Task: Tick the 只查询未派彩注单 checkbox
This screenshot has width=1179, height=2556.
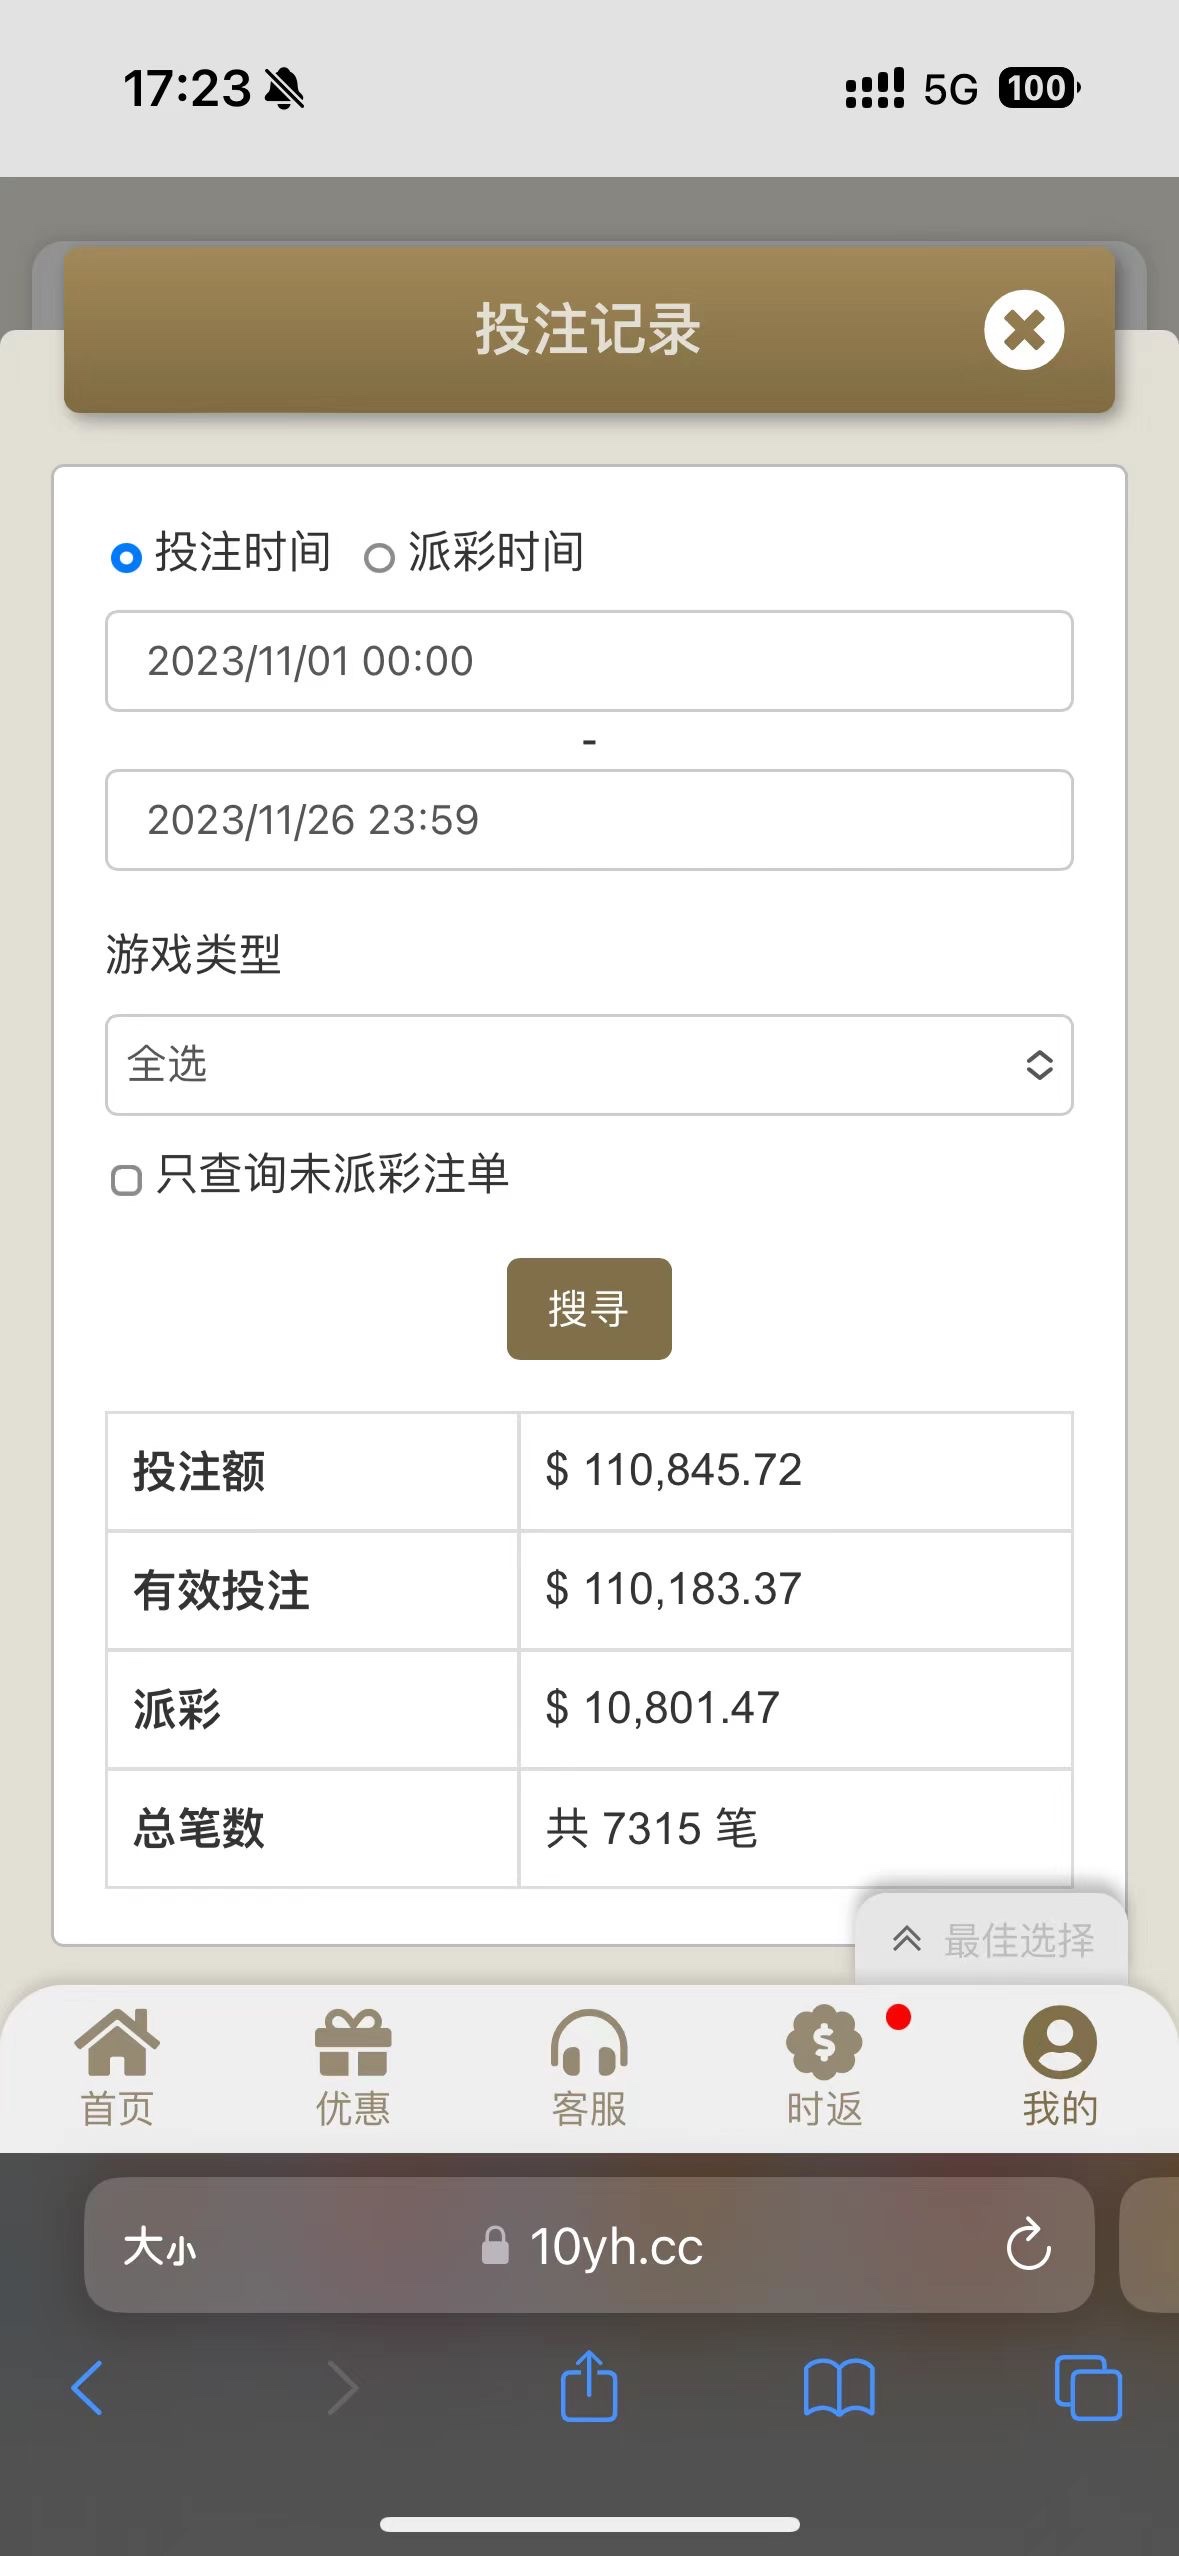Action: (x=126, y=1180)
